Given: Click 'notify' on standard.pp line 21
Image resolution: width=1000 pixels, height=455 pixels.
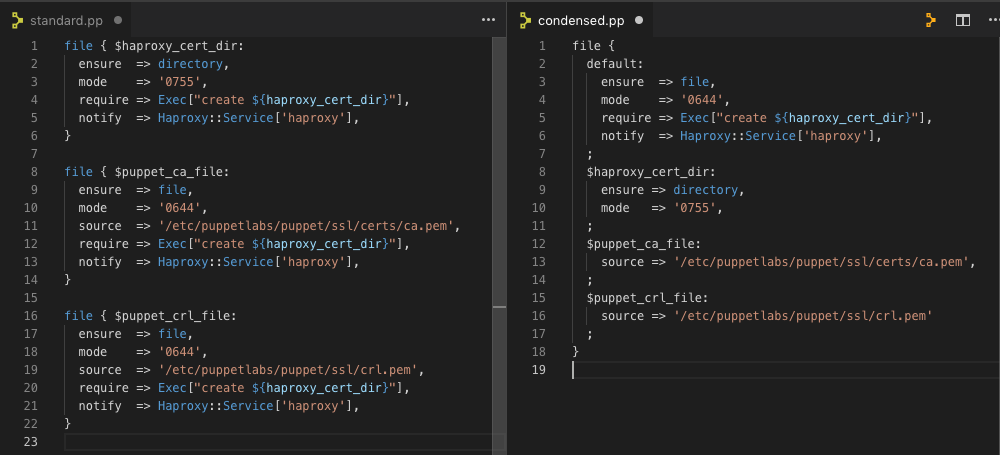Looking at the screenshot, I should (100, 406).
